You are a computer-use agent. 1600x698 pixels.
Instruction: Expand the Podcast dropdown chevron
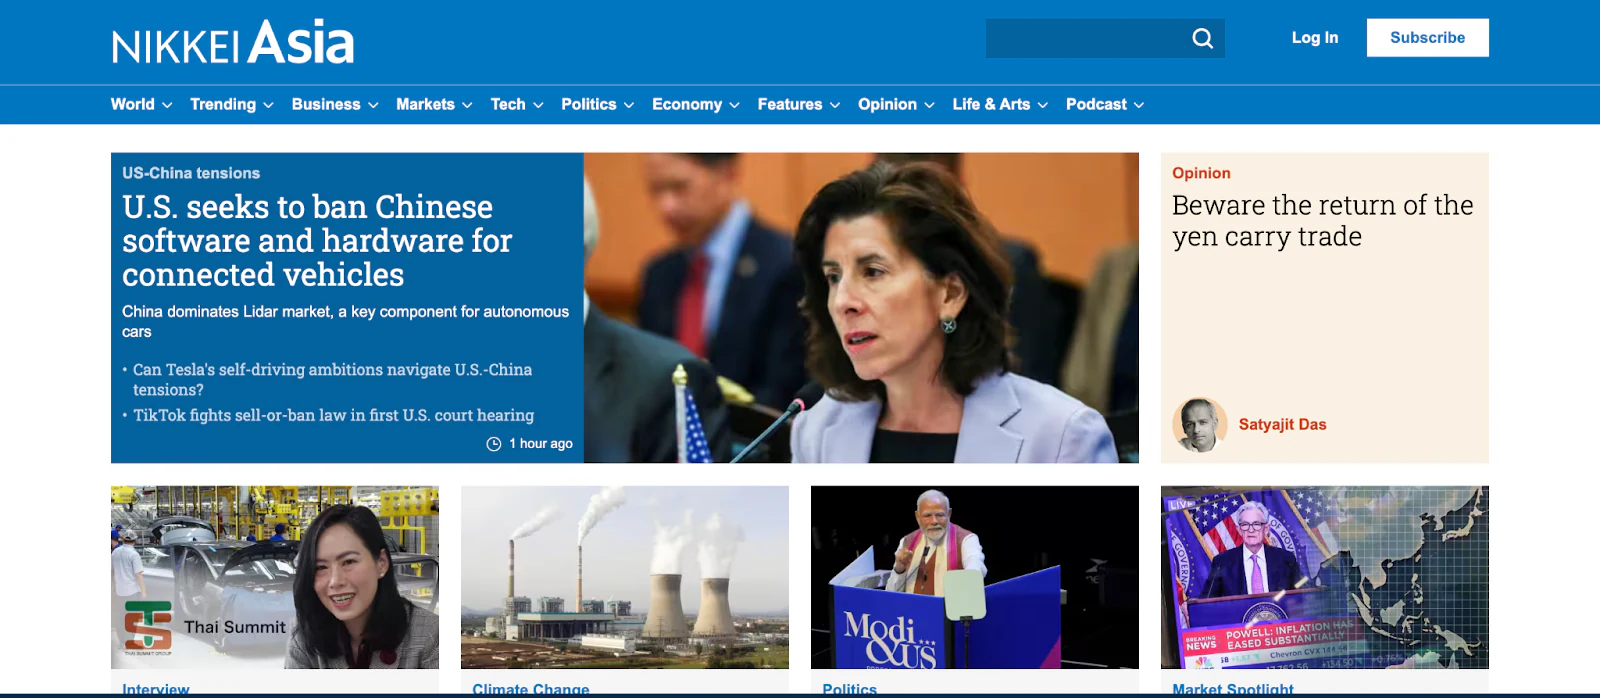point(1139,105)
